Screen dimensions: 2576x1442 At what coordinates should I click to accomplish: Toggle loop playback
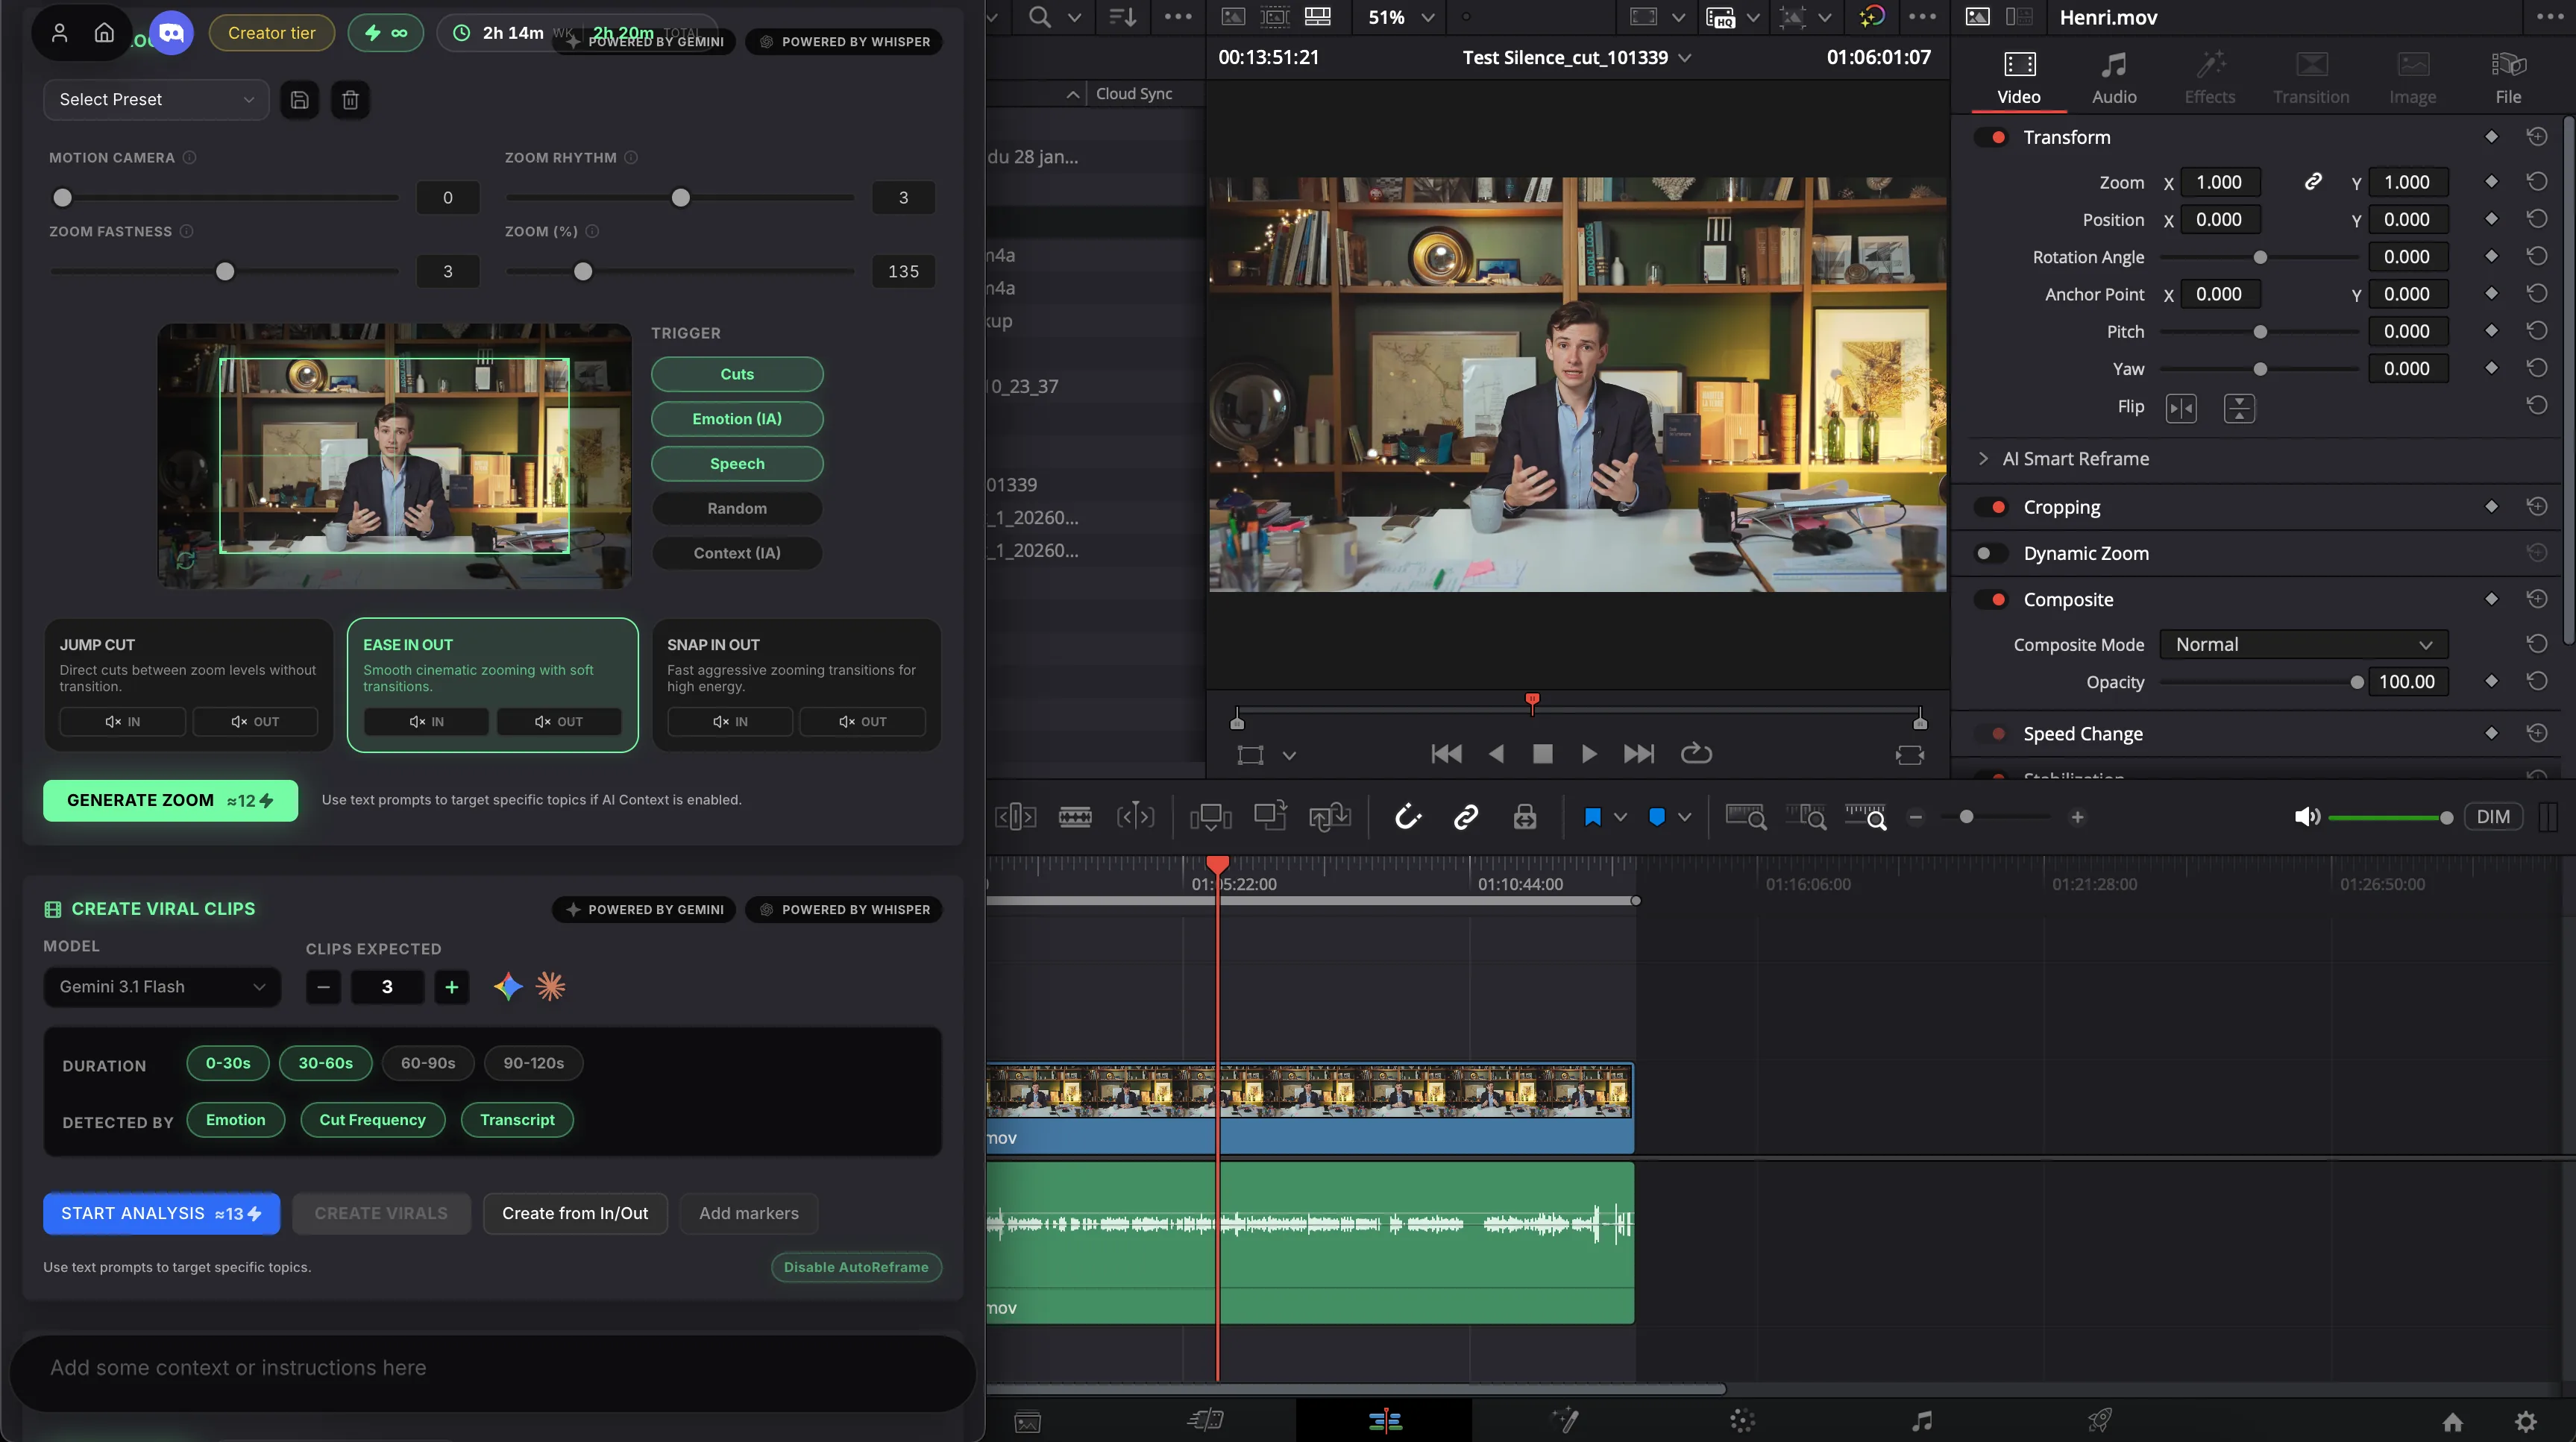point(1696,753)
